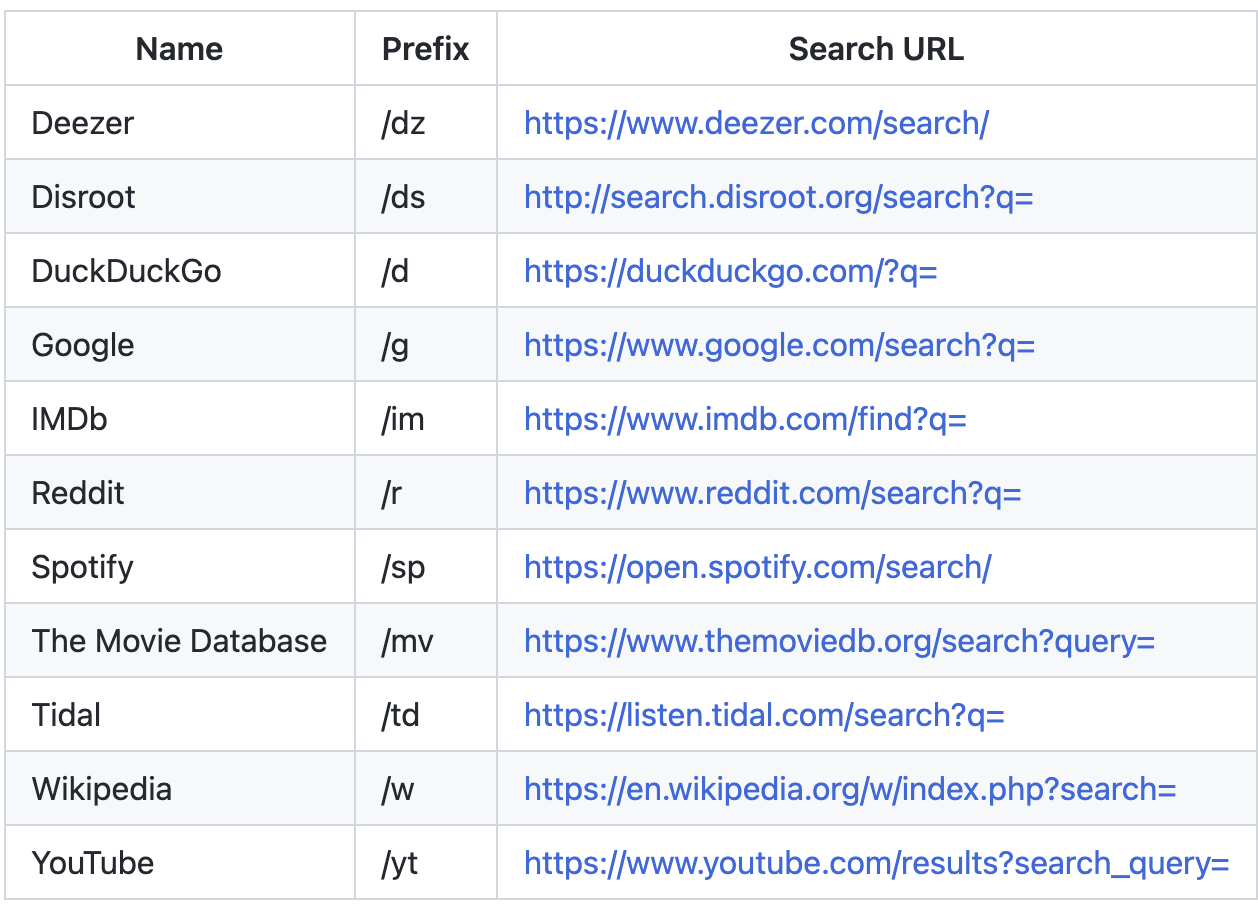Select the /yt prefix text
This screenshot has width=1258, height=912.
pos(400,863)
